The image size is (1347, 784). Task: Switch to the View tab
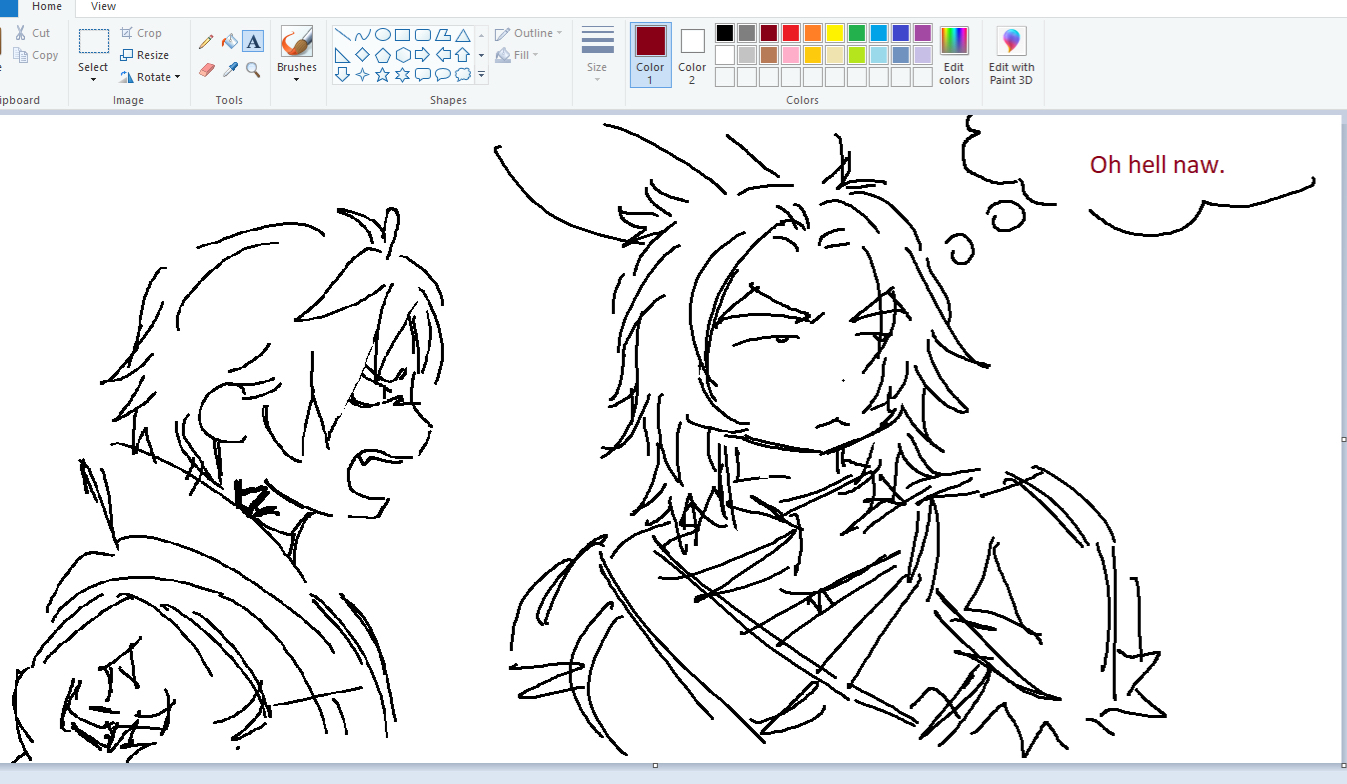(103, 7)
